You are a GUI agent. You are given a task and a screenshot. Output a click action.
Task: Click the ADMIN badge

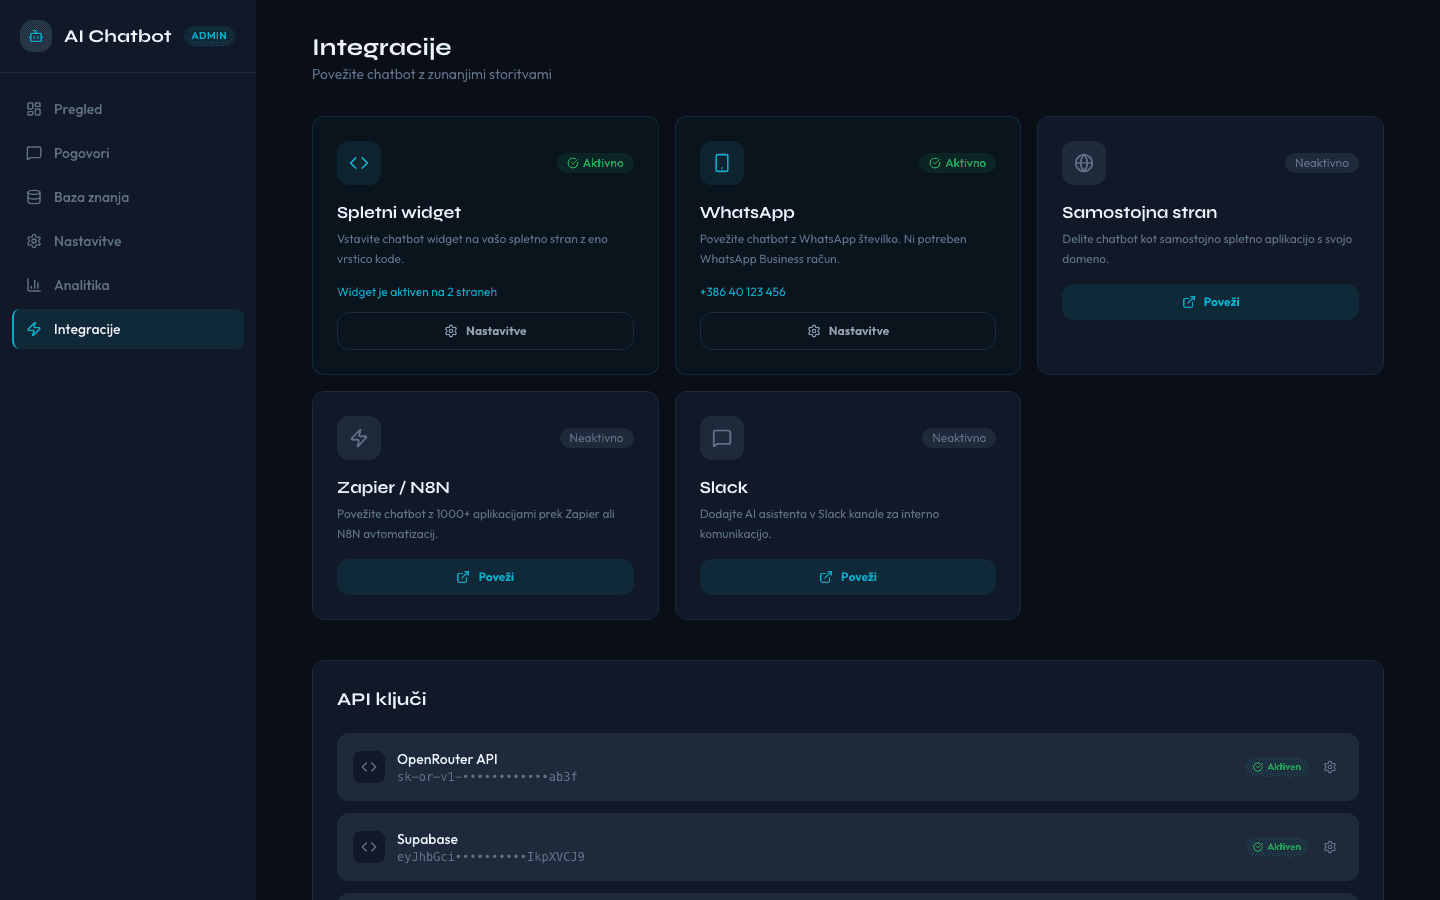[209, 36]
